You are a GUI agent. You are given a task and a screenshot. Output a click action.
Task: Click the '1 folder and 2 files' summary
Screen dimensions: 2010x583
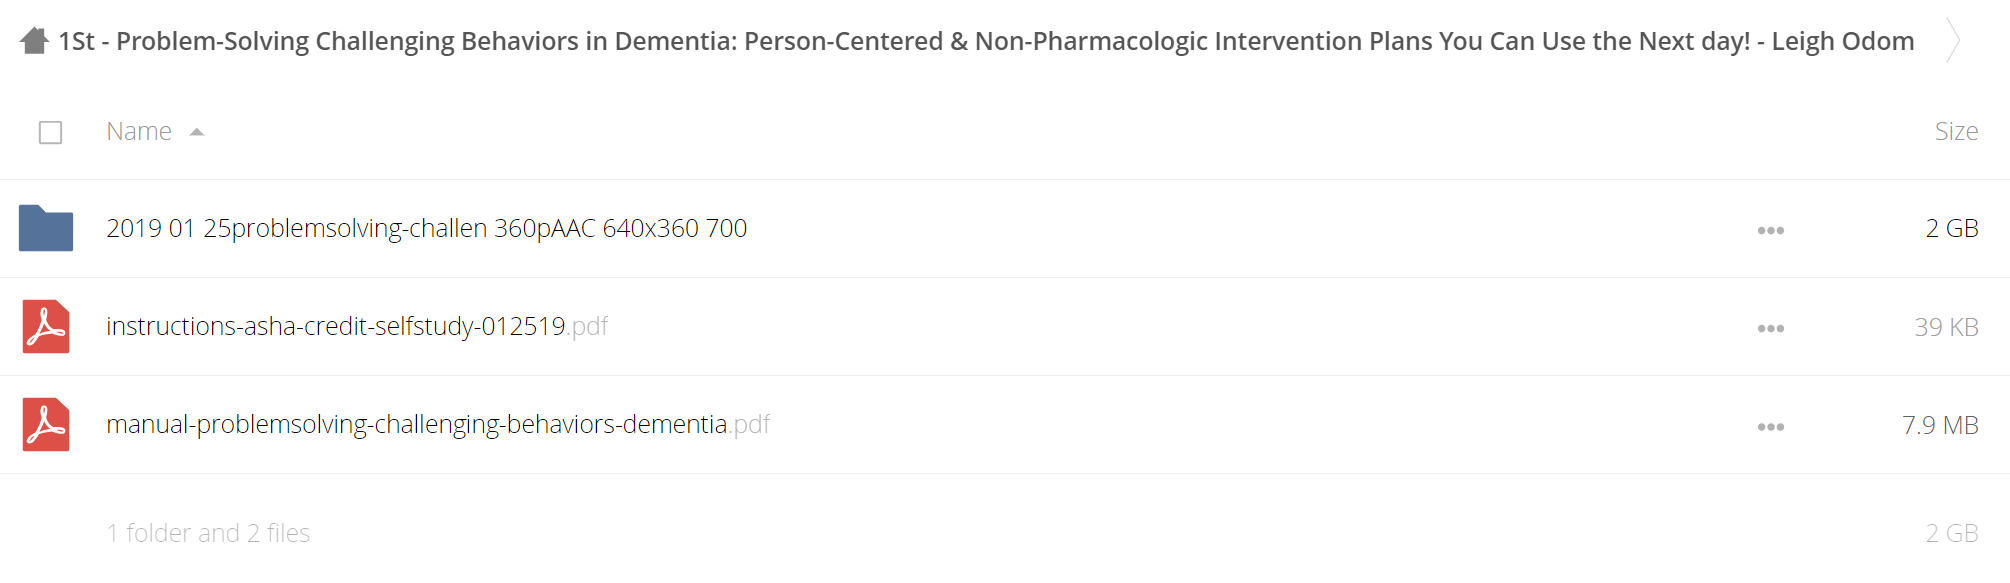coord(208,533)
